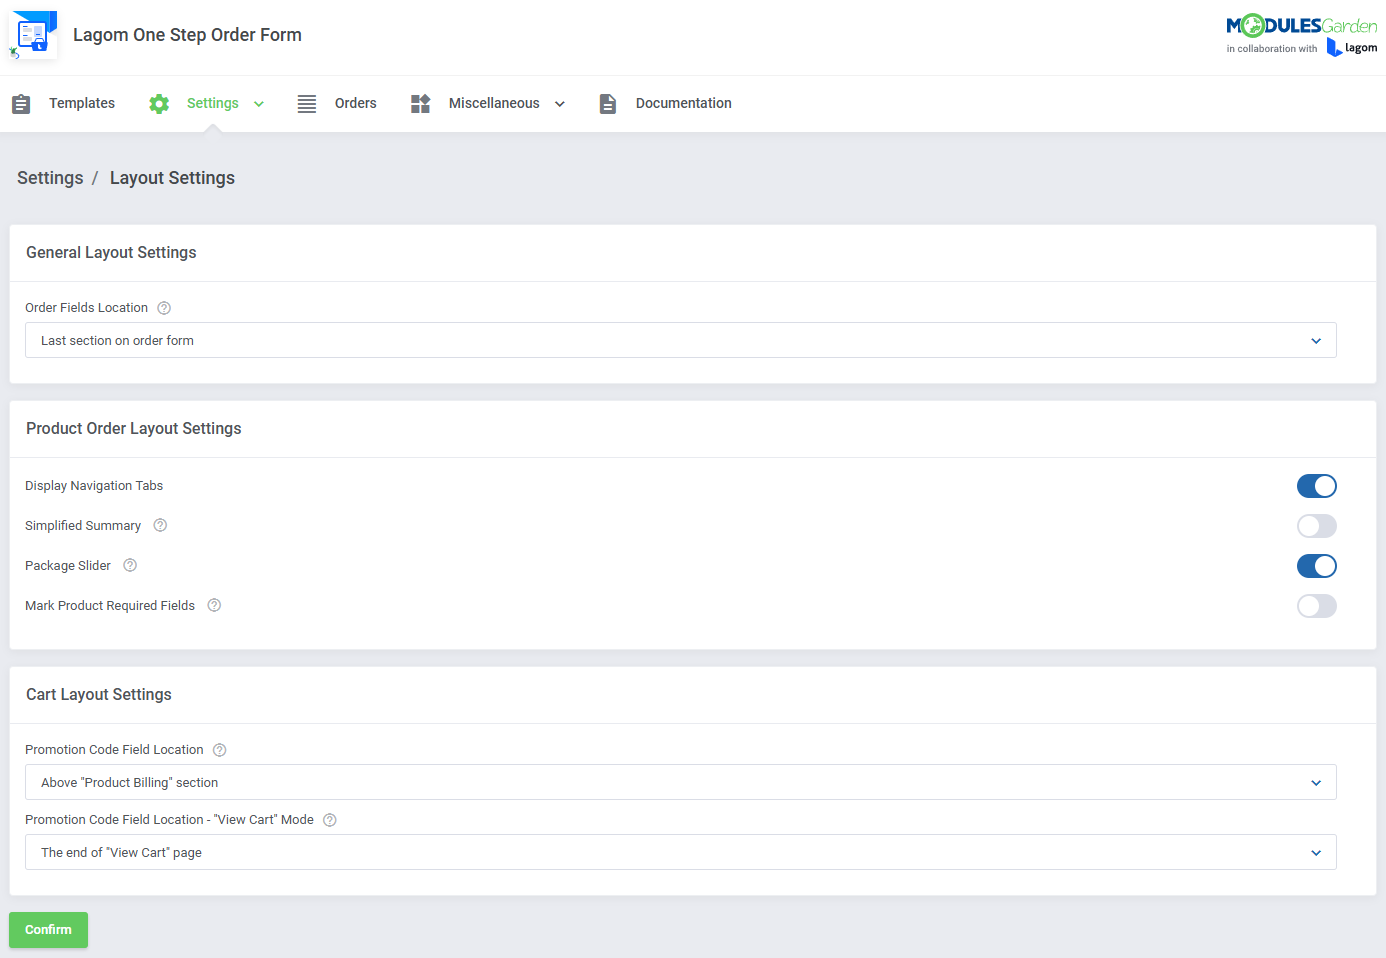Viewport: 1386px width, 958px height.
Task: Click the Templates clipboard icon
Action: 21,103
